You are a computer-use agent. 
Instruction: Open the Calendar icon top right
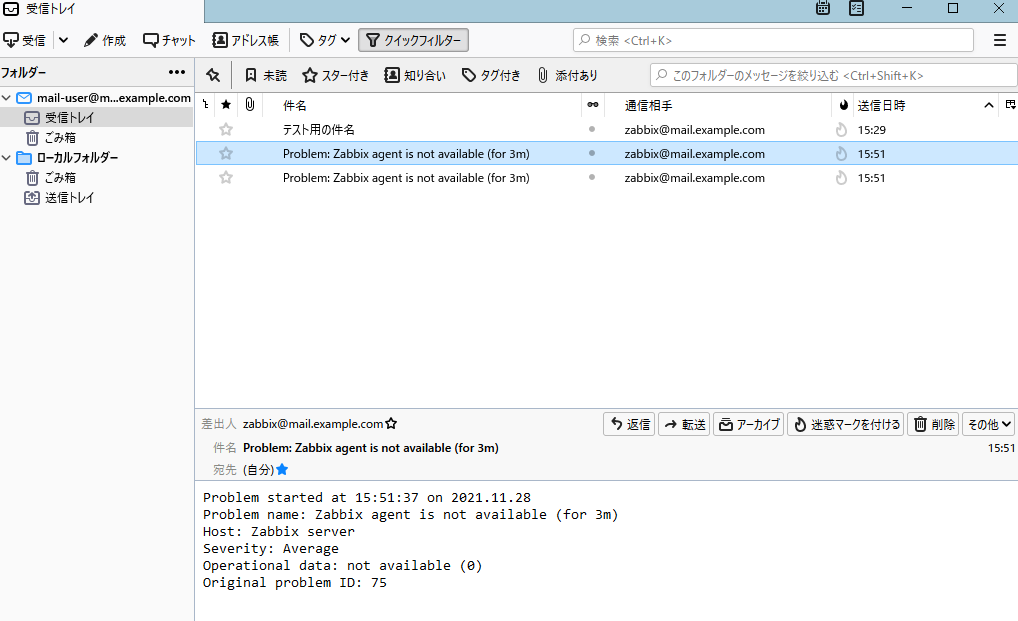click(x=822, y=8)
